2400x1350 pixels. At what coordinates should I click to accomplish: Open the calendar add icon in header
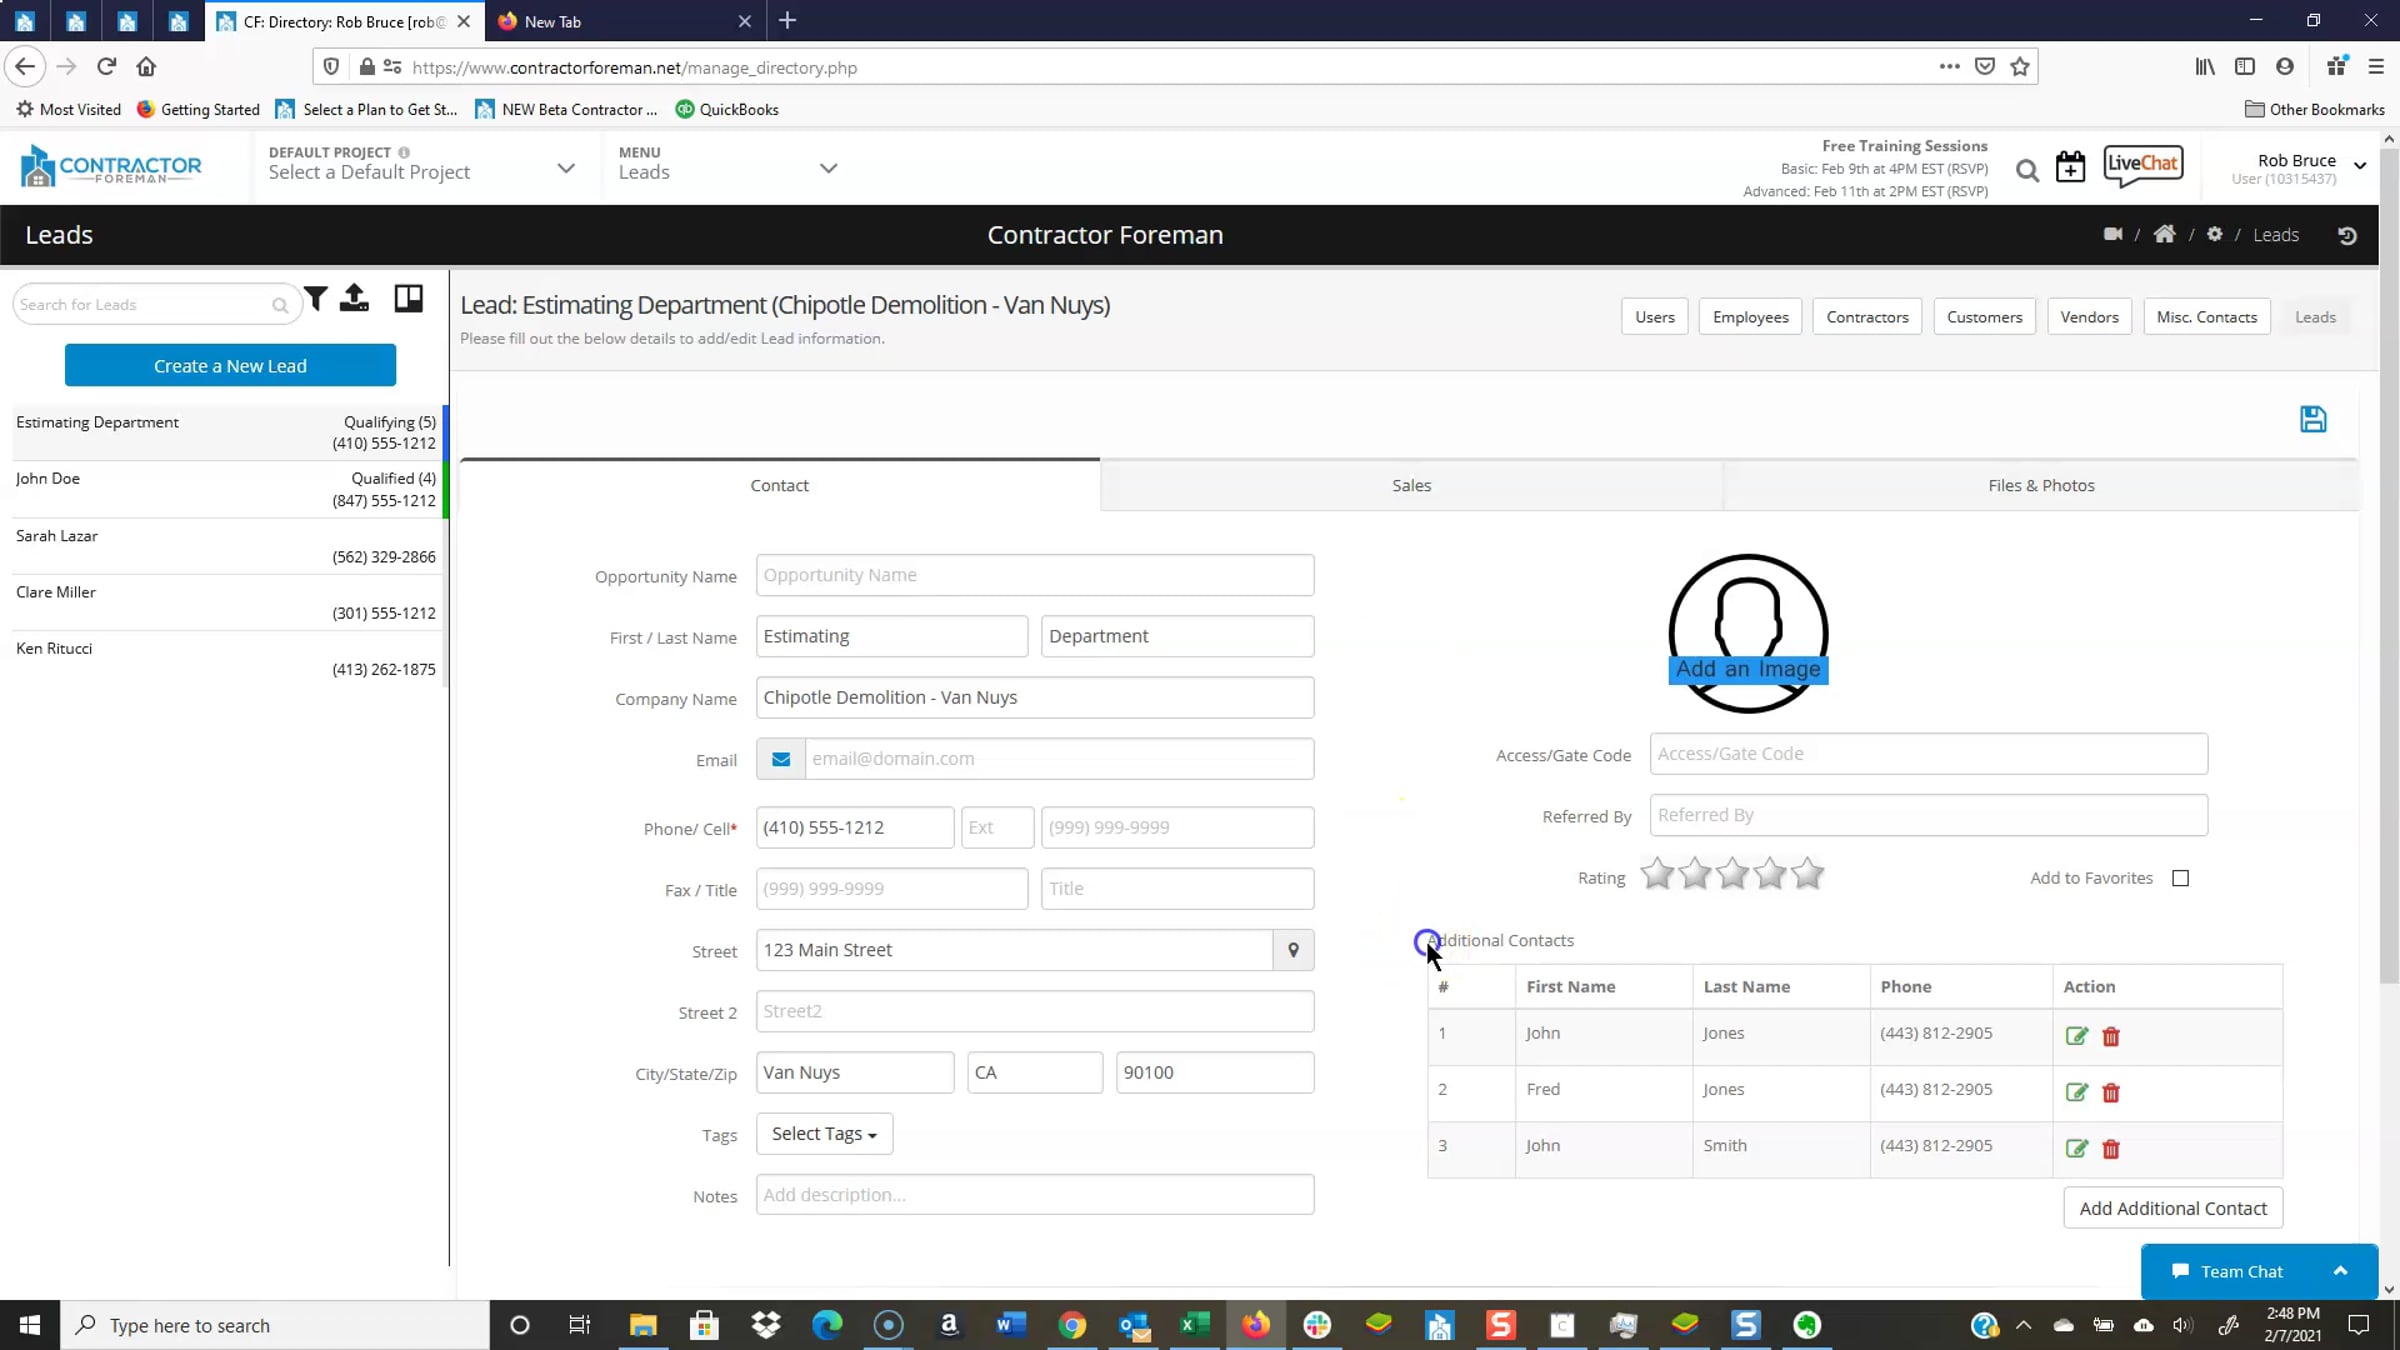2070,167
